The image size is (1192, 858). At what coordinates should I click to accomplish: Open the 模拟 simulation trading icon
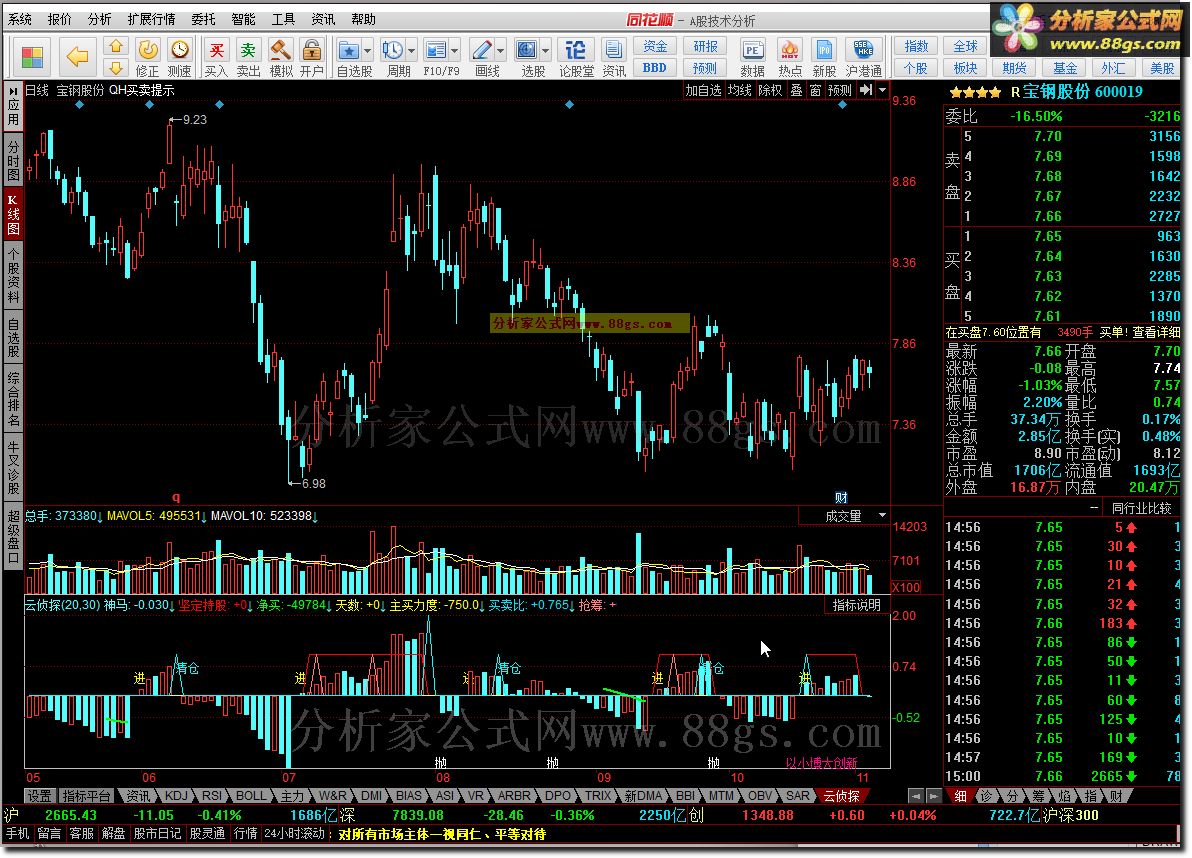pos(281,58)
